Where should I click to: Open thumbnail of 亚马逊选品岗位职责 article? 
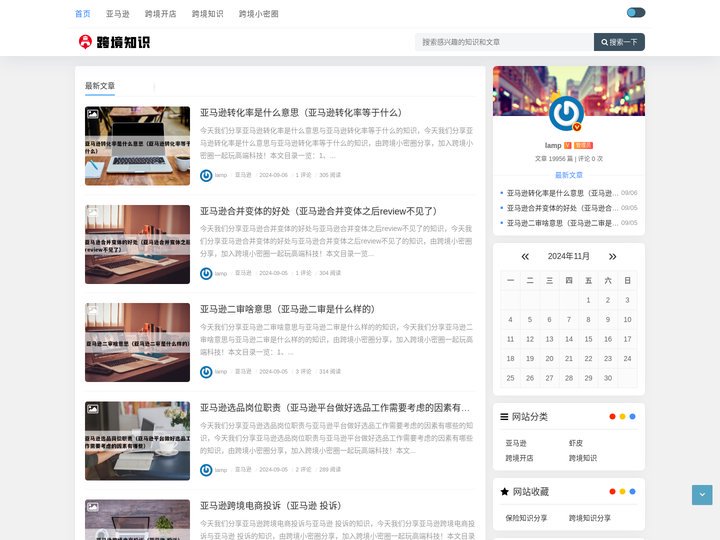click(x=137, y=441)
